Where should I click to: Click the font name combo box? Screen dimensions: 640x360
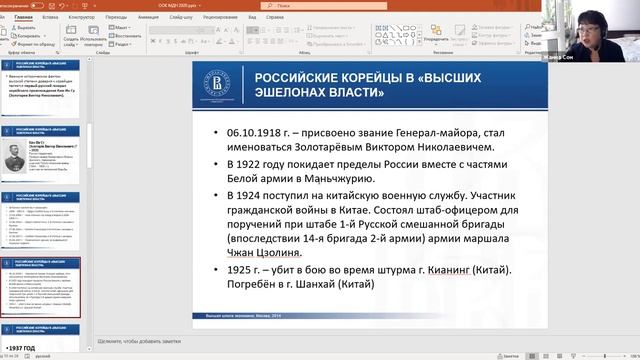[x=173, y=30]
